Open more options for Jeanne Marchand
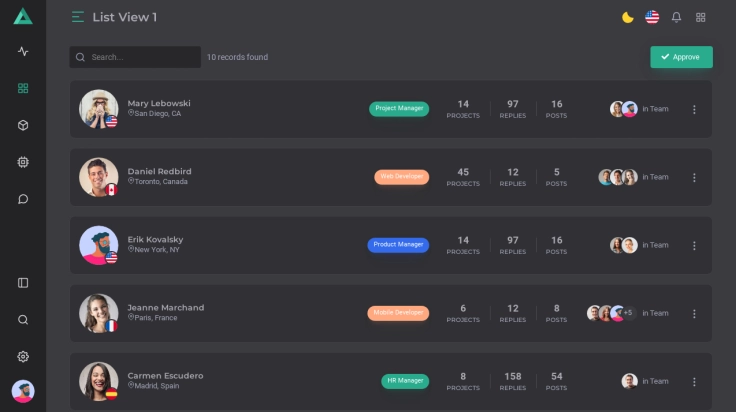This screenshot has width=736, height=412. (x=694, y=313)
